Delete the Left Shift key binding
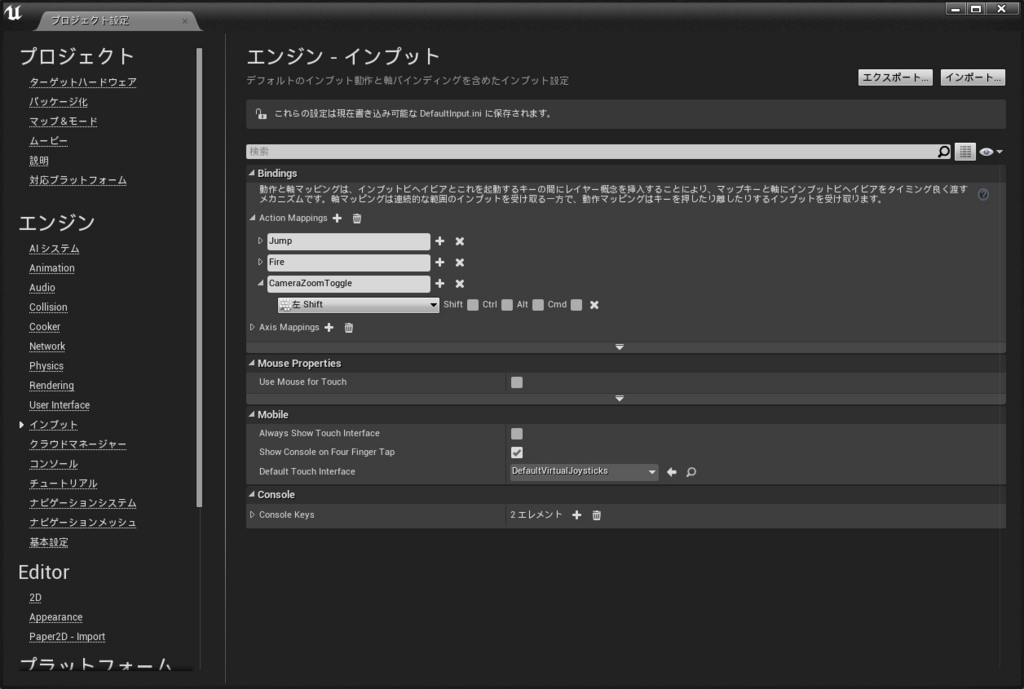 click(594, 305)
